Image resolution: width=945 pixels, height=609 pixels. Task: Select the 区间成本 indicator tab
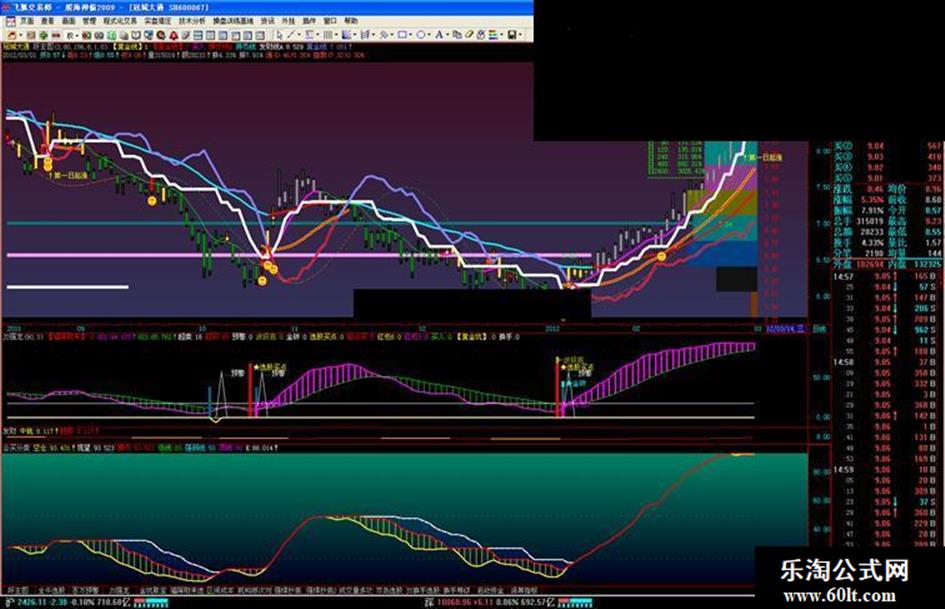221,590
